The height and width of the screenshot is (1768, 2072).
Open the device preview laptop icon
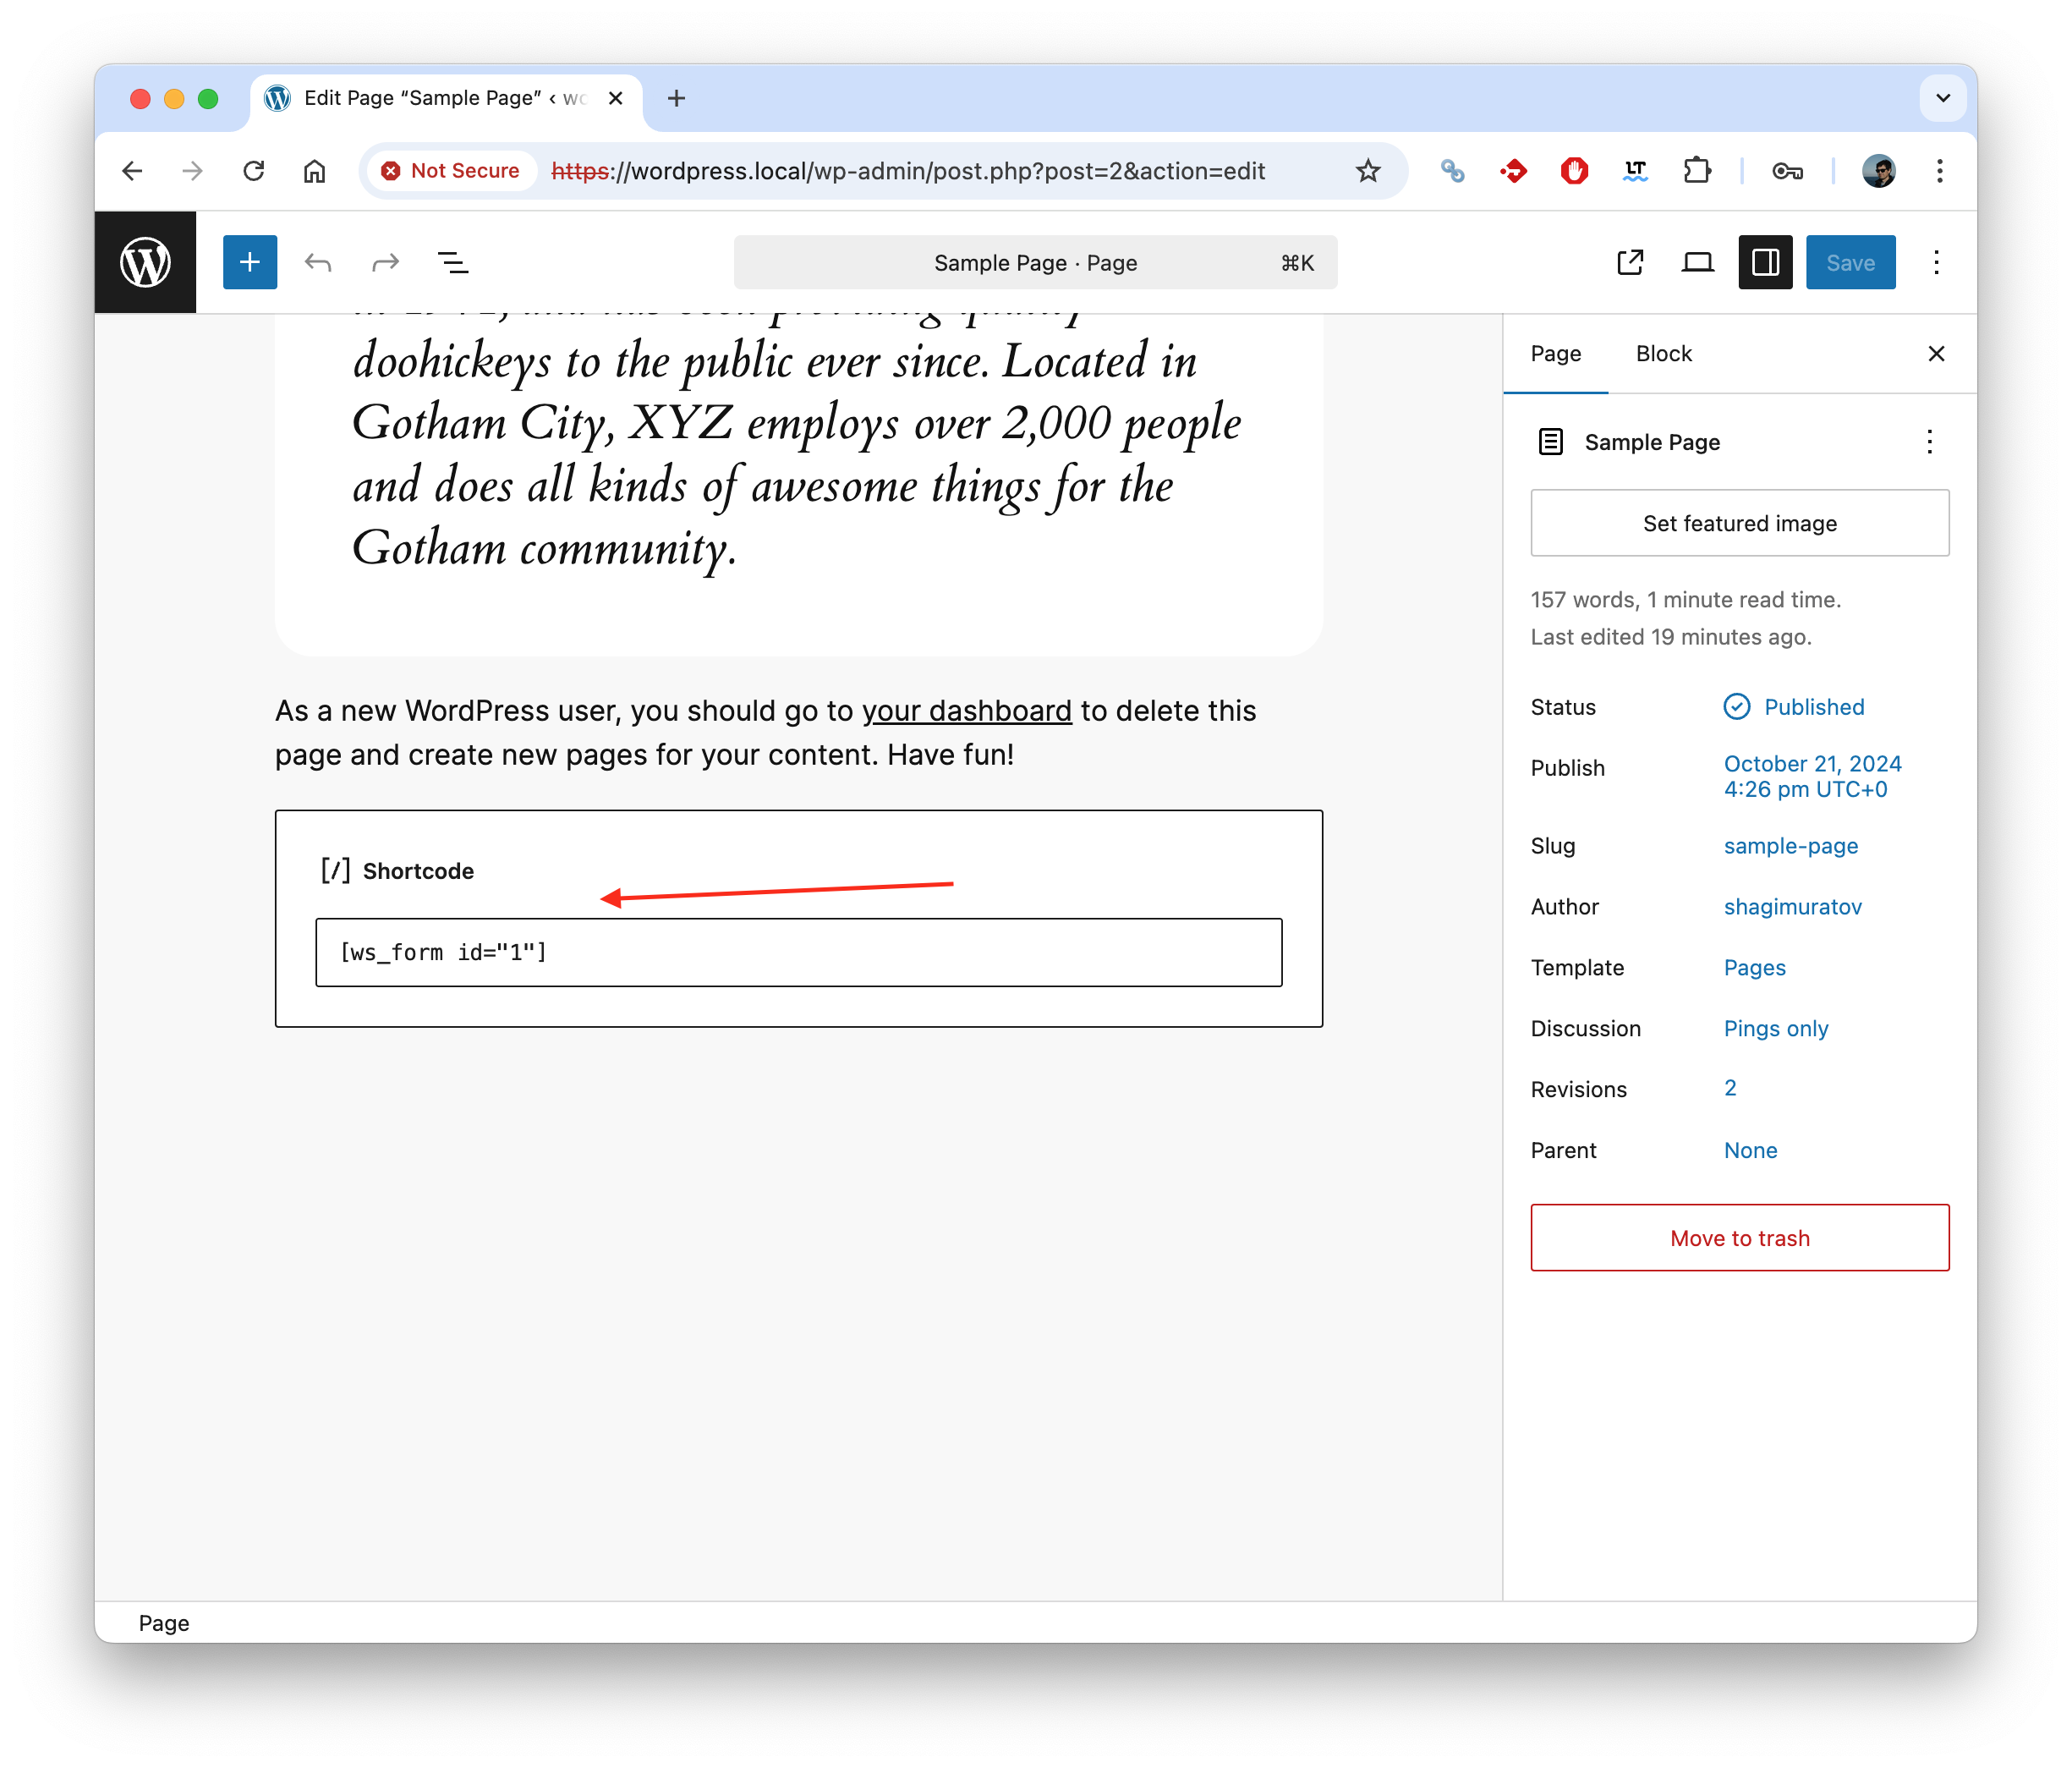(1697, 262)
